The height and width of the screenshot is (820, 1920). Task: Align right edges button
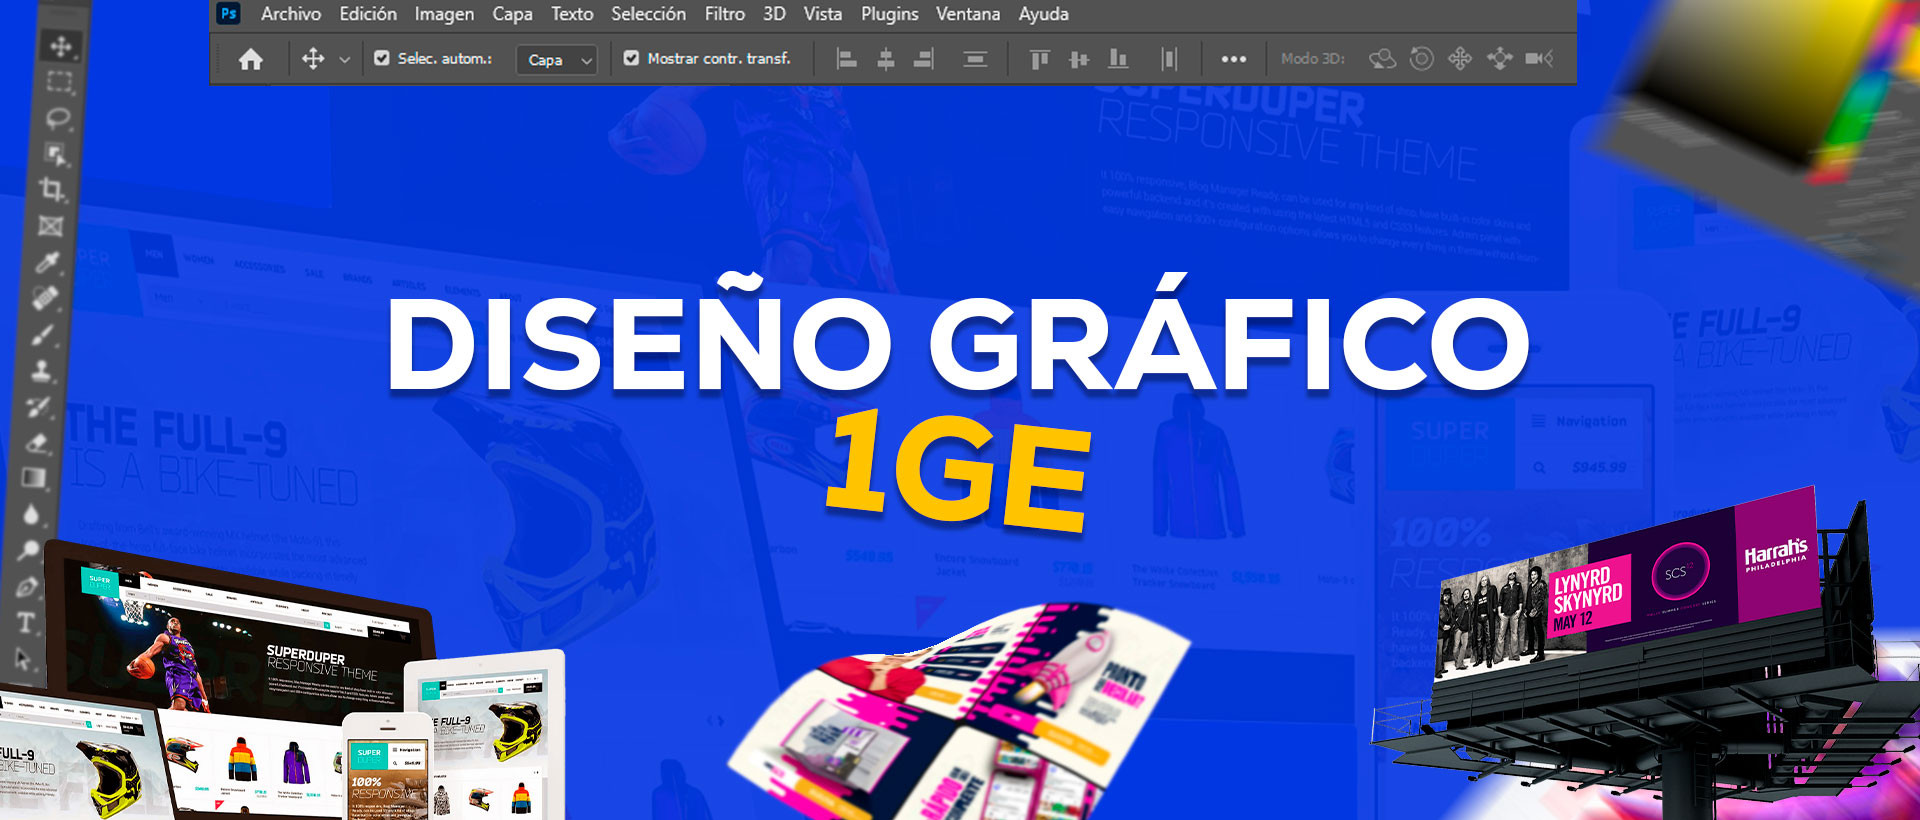(x=924, y=59)
